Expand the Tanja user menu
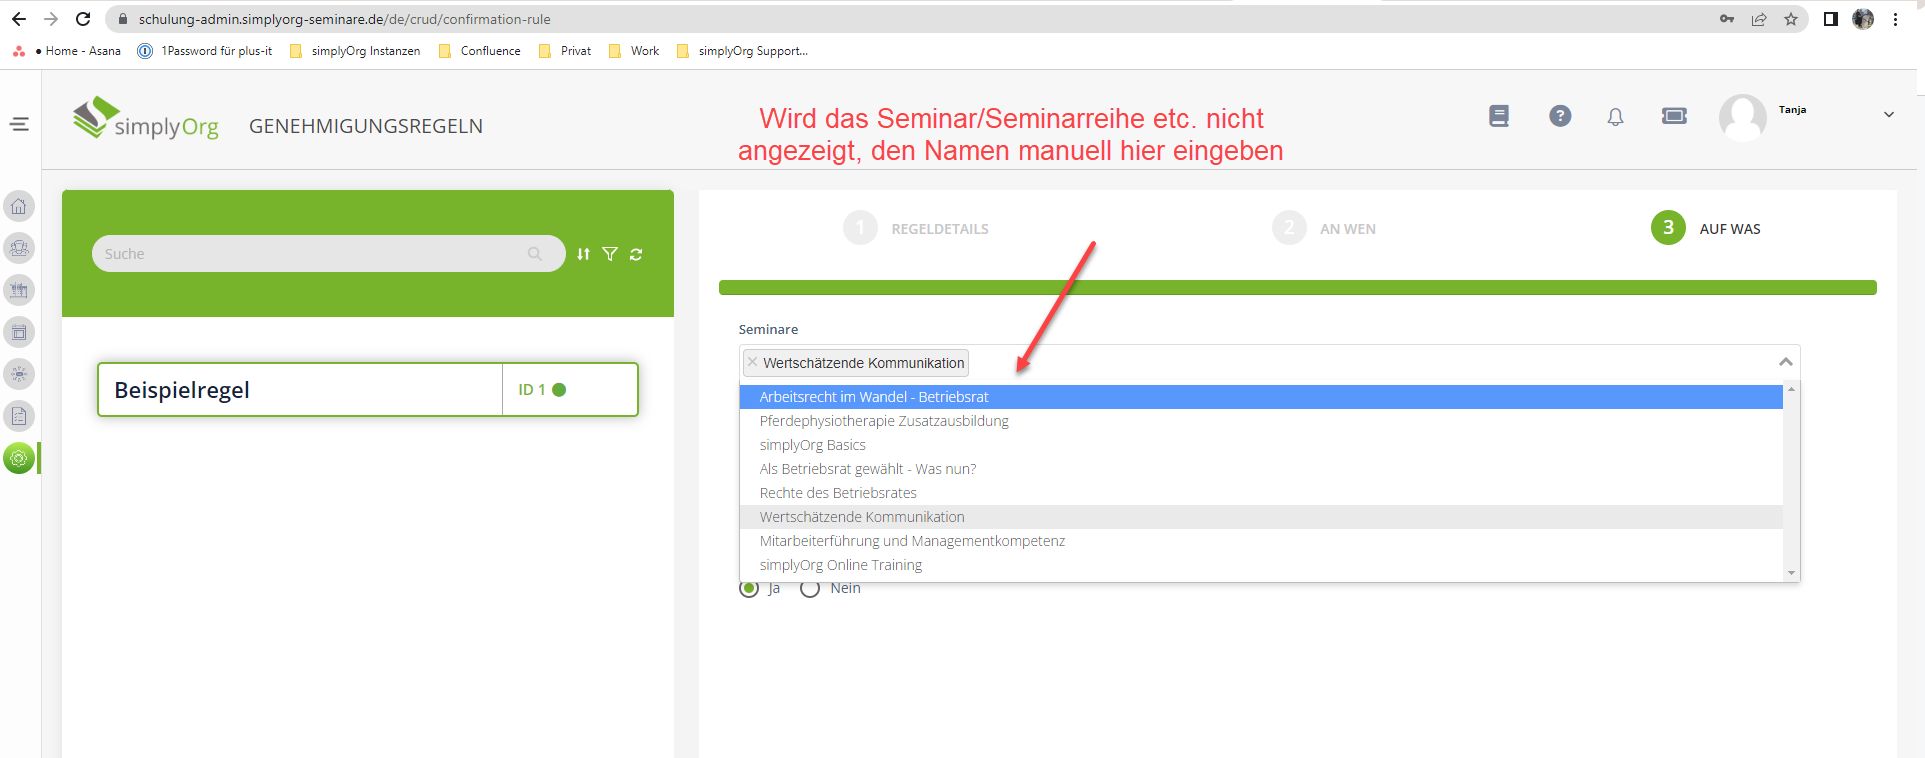Screen dimensions: 1925x758 pos(1888,115)
